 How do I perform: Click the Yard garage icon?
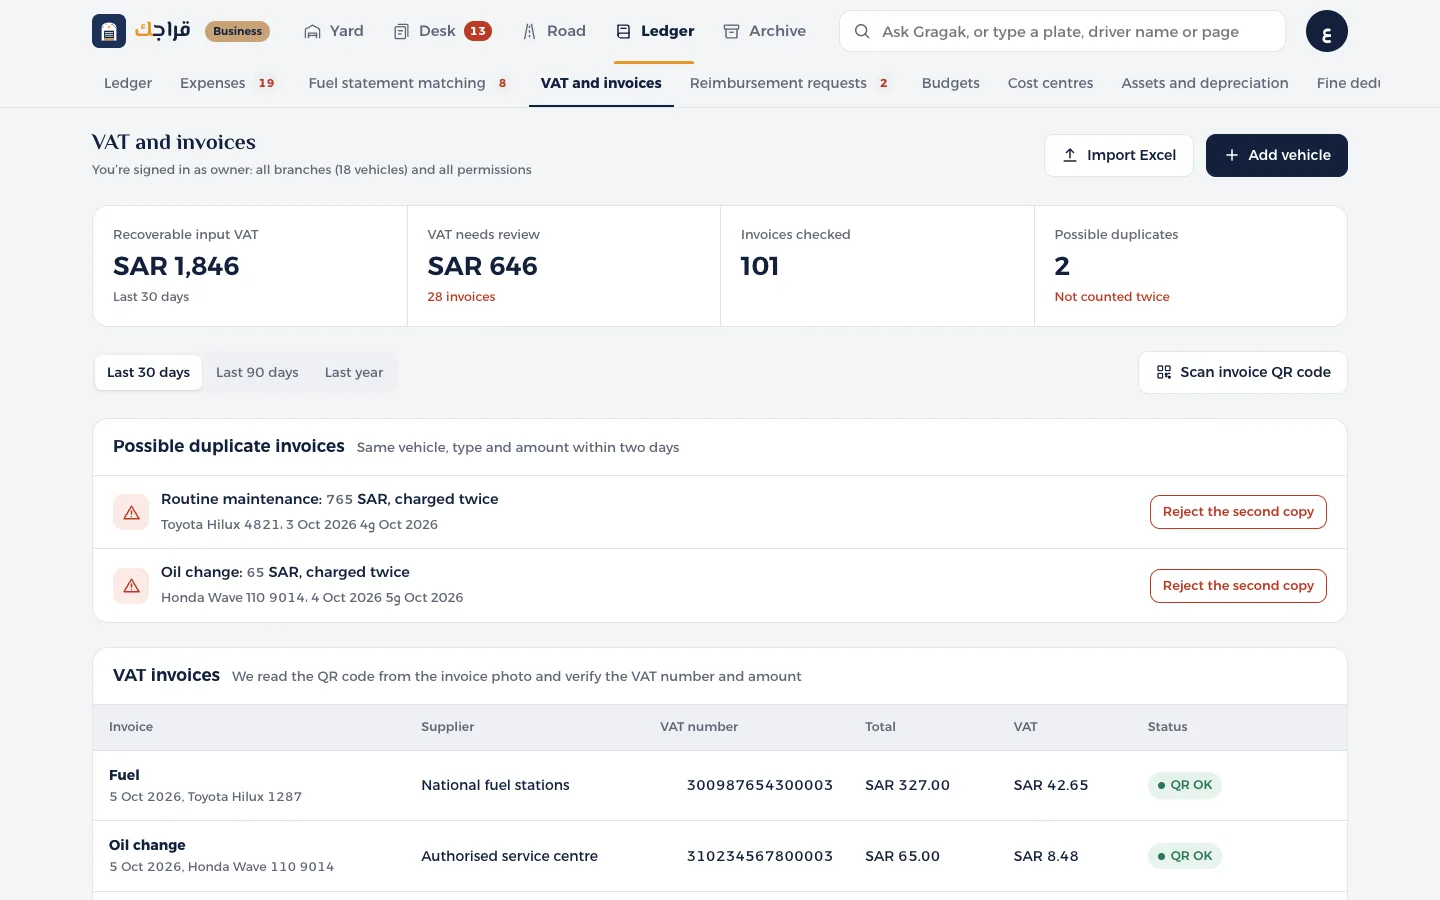pos(312,31)
